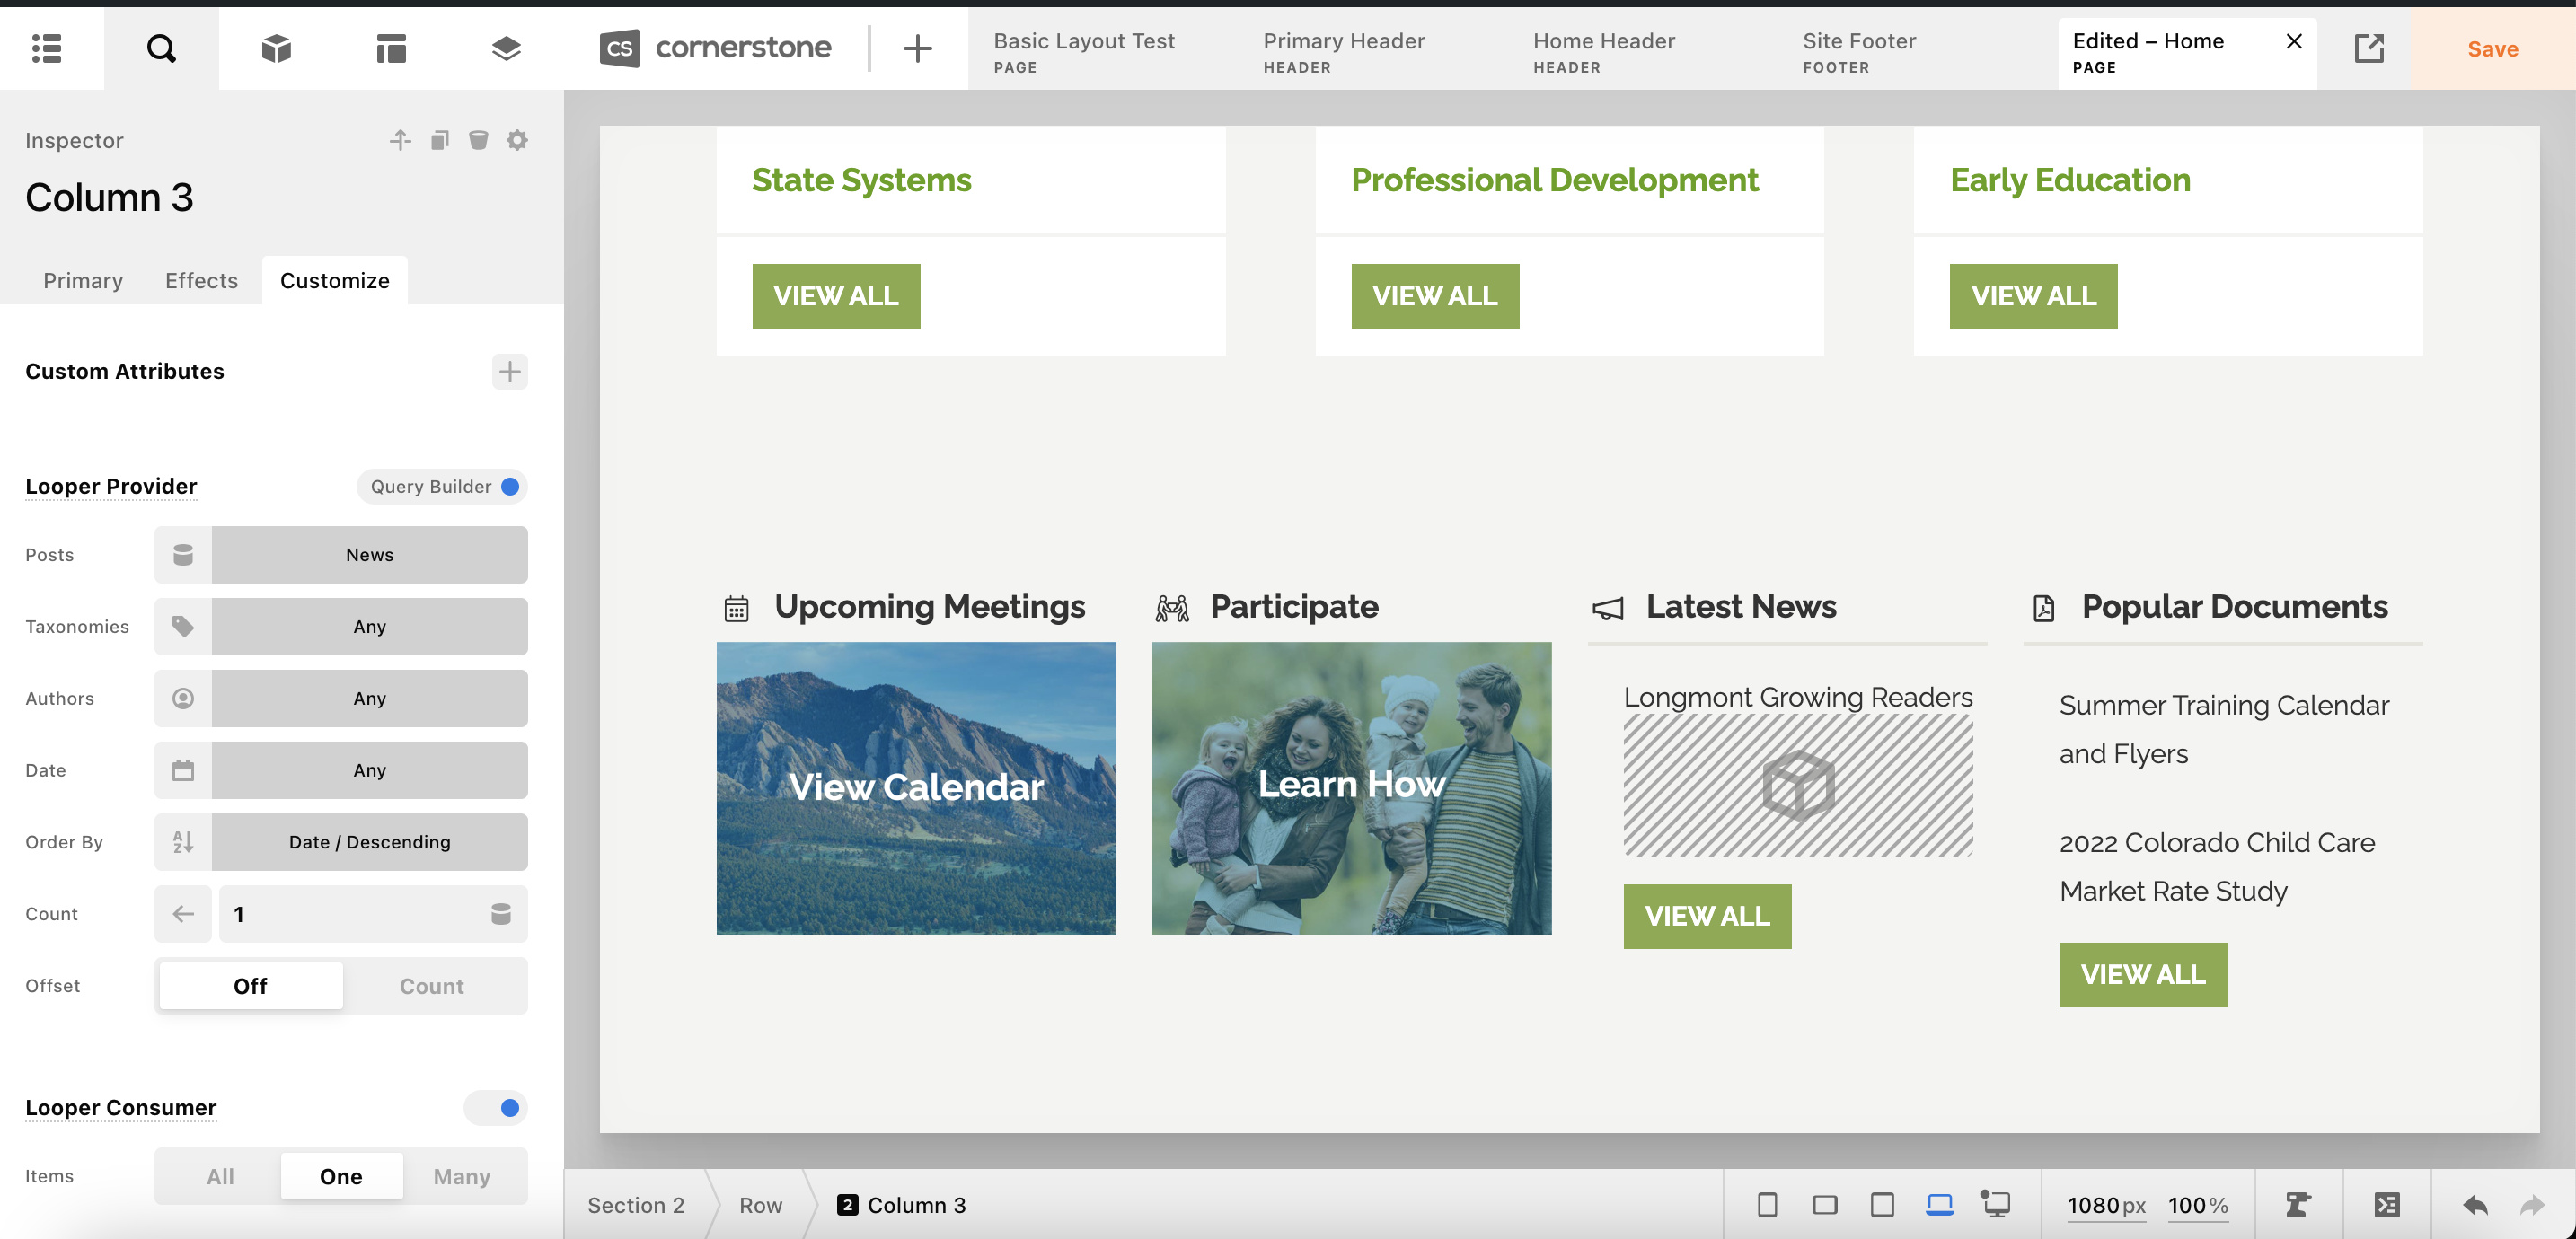The image size is (2576, 1239).
Task: Open the Order By Date / Descending dropdown
Action: pos(369,842)
